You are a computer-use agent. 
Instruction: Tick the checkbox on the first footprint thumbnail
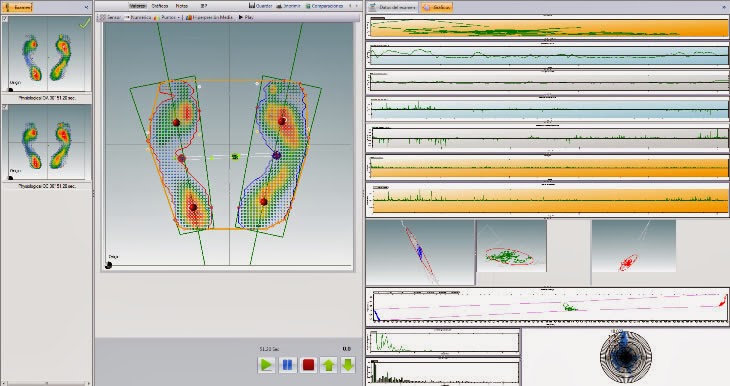[5, 19]
